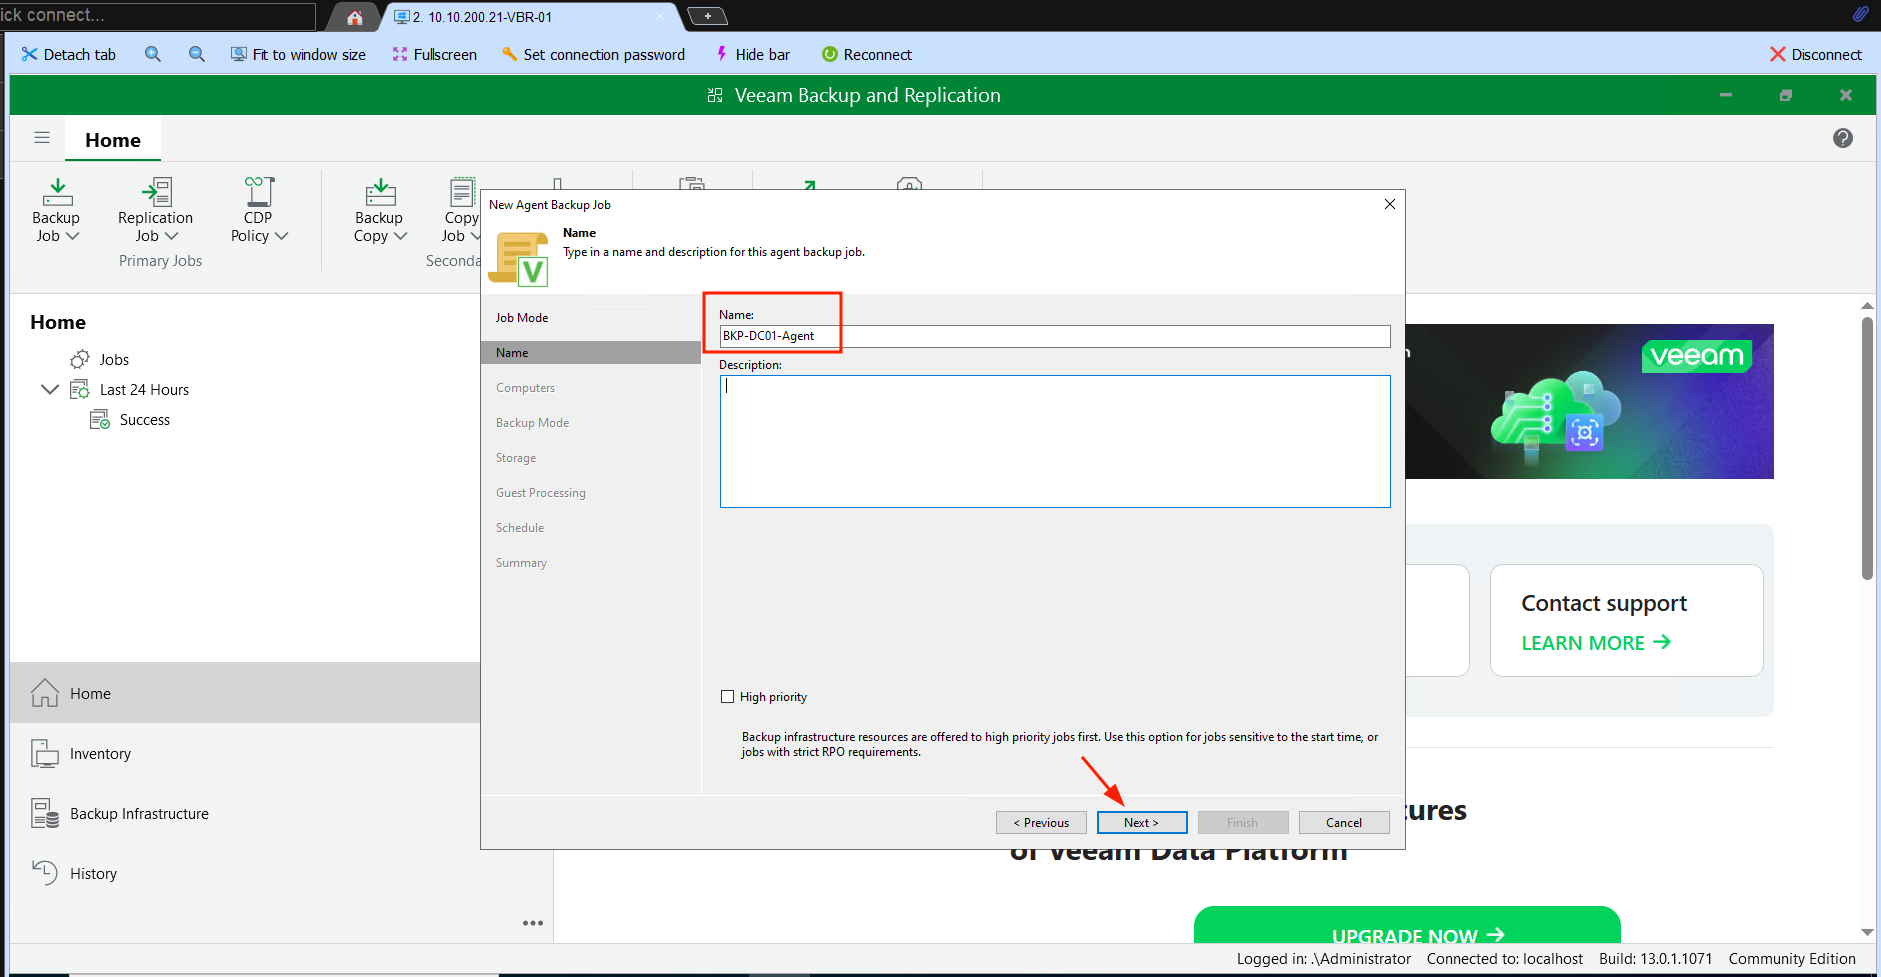Image resolution: width=1881 pixels, height=977 pixels.
Task: Show more navigation options ellipsis
Action: pos(533,923)
